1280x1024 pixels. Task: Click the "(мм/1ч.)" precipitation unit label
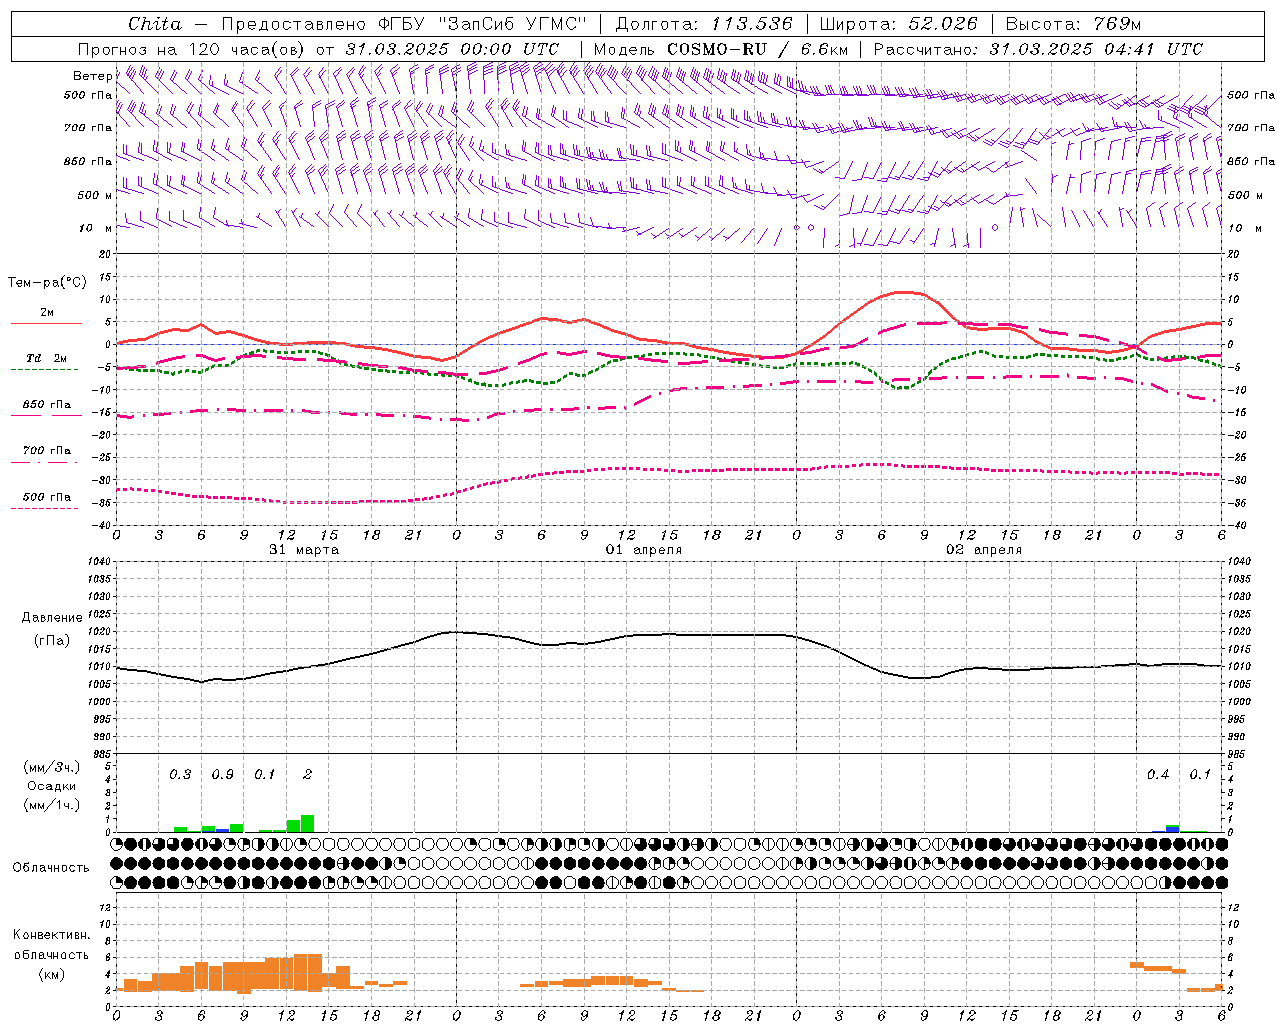(51, 805)
